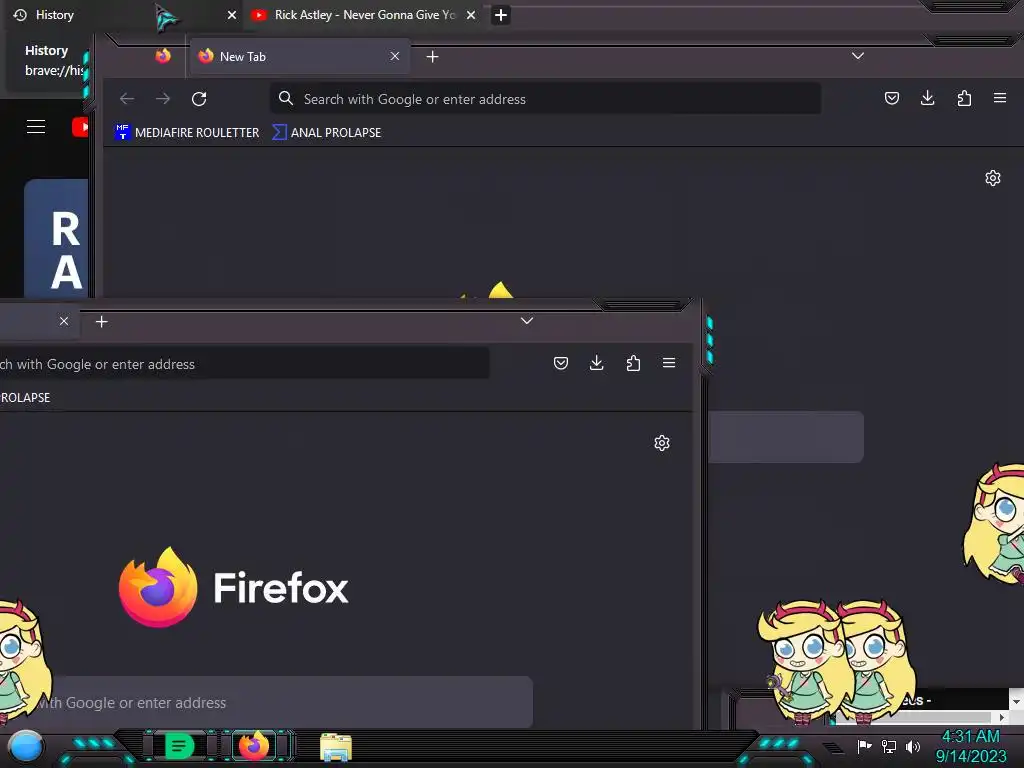Click the YouTube logo in Brave window
This screenshot has height=768, width=1024.
pos(80,127)
